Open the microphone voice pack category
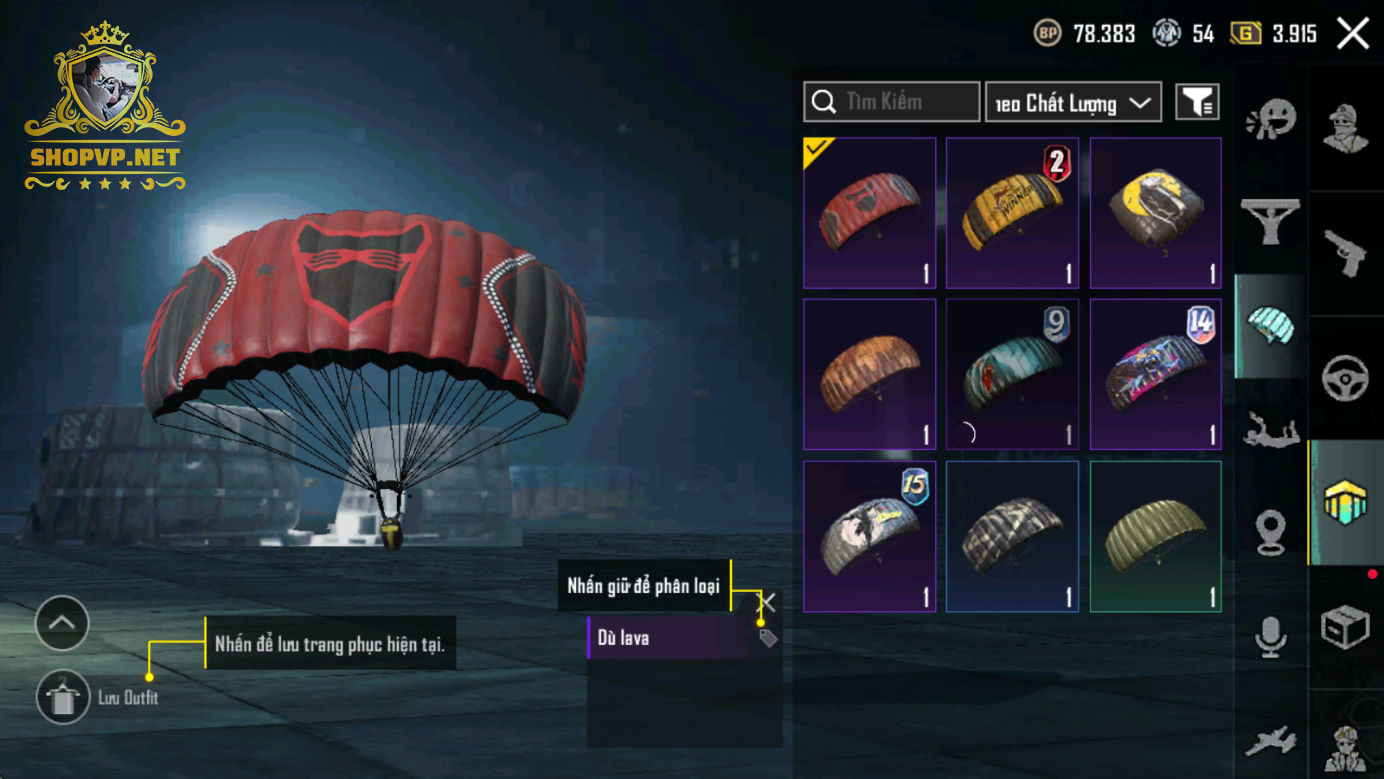 coord(1271,637)
